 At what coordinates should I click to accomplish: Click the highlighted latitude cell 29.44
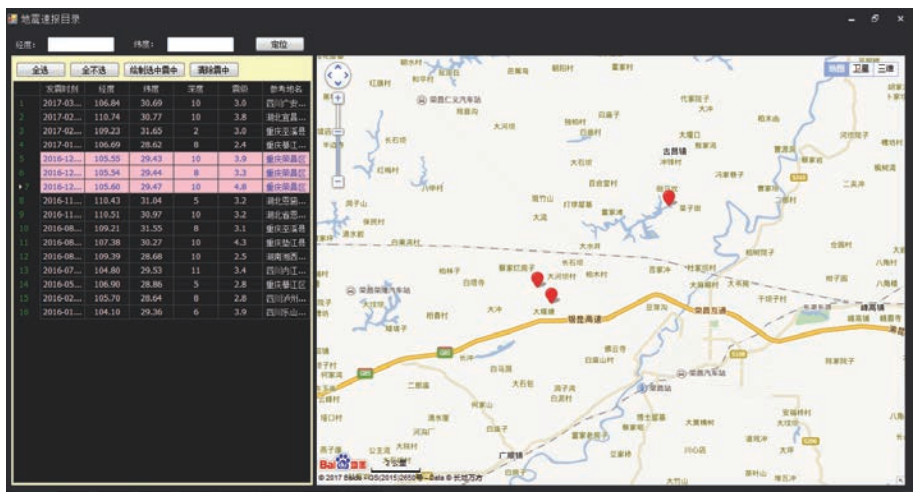(151, 173)
